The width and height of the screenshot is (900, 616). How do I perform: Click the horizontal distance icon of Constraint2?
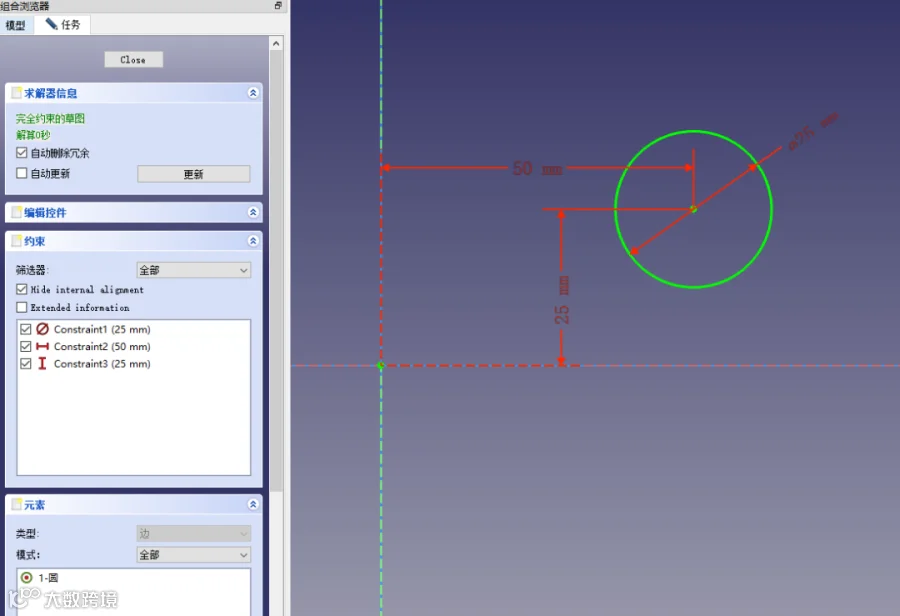coord(42,346)
